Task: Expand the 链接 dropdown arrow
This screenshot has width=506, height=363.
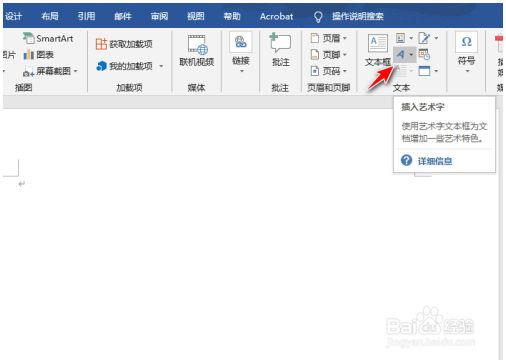Action: (241, 71)
